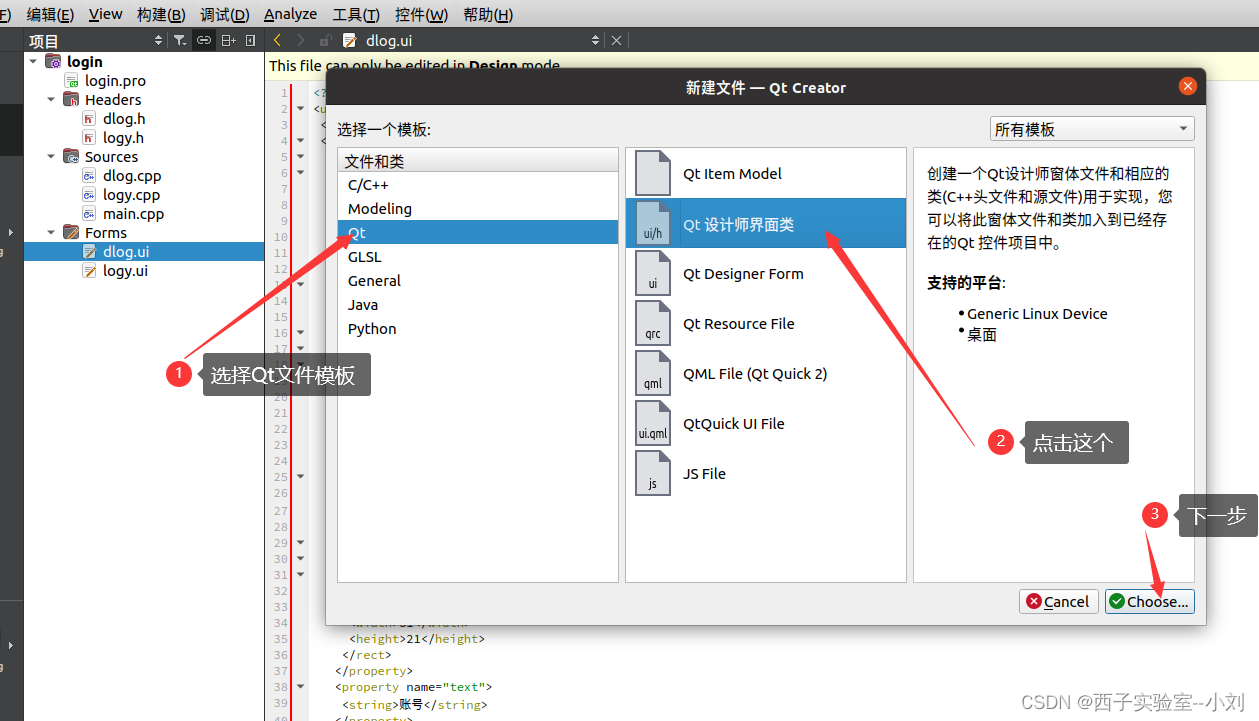Open the filter tree icon in project pane

point(180,40)
